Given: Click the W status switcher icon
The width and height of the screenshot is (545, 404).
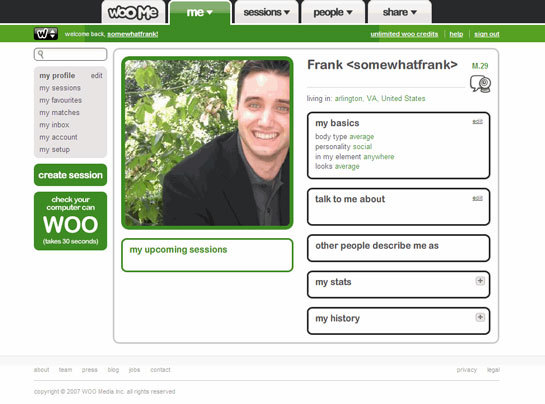Looking at the screenshot, I should pyautogui.click(x=46, y=34).
